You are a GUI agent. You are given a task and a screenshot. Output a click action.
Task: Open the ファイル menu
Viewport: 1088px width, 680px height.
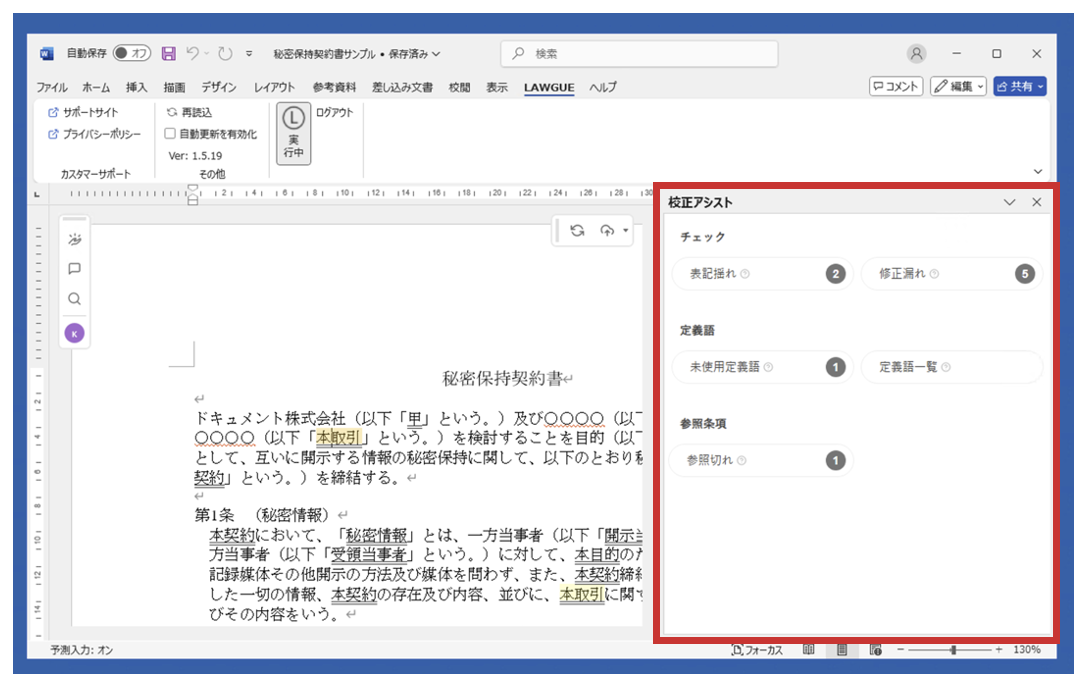tap(52, 87)
